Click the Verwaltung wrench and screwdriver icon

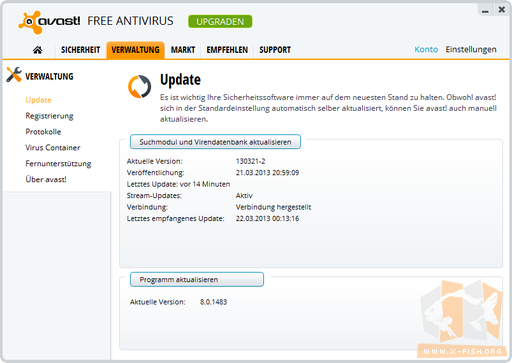14,74
